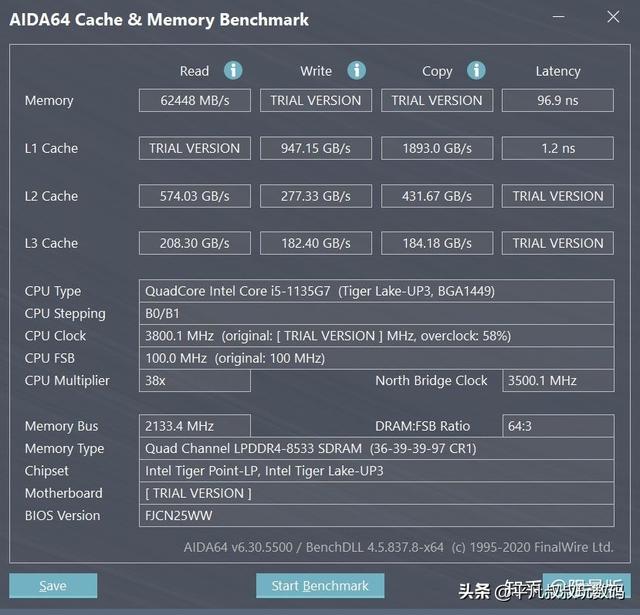
Task: Click the Chipset label
Action: point(47,471)
